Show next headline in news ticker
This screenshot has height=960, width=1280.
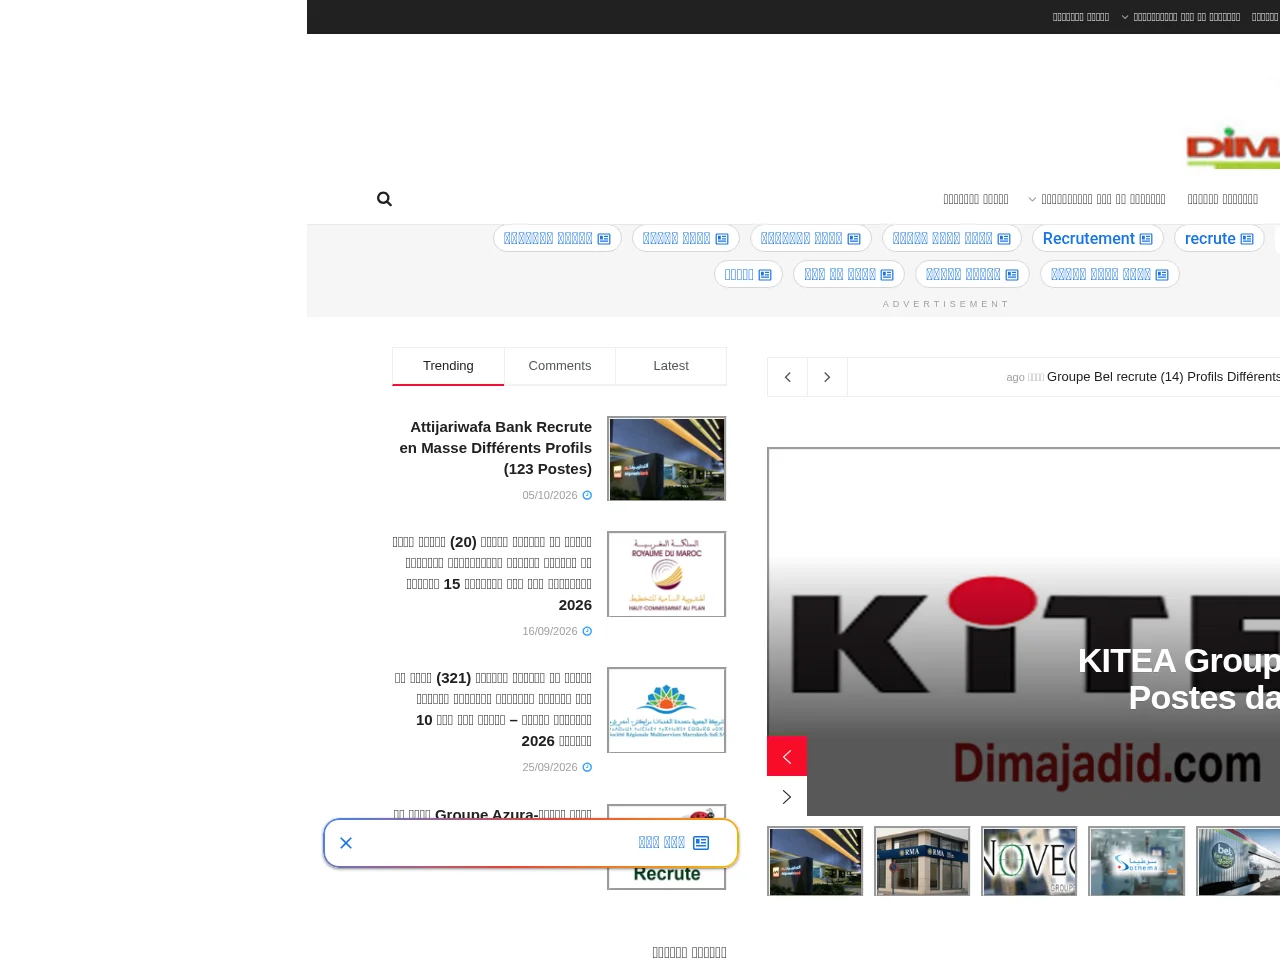[827, 377]
